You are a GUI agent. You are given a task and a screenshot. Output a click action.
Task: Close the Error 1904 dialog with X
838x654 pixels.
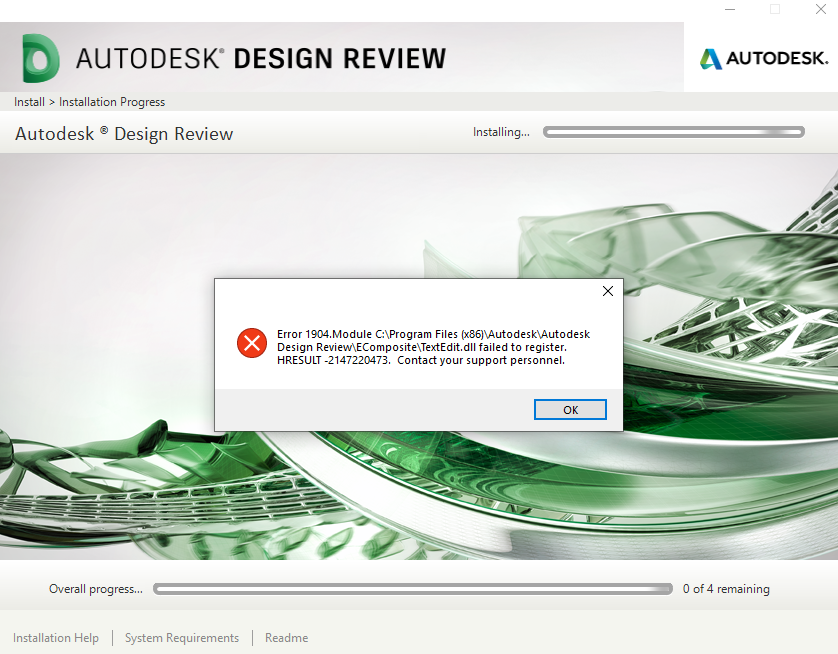point(608,291)
